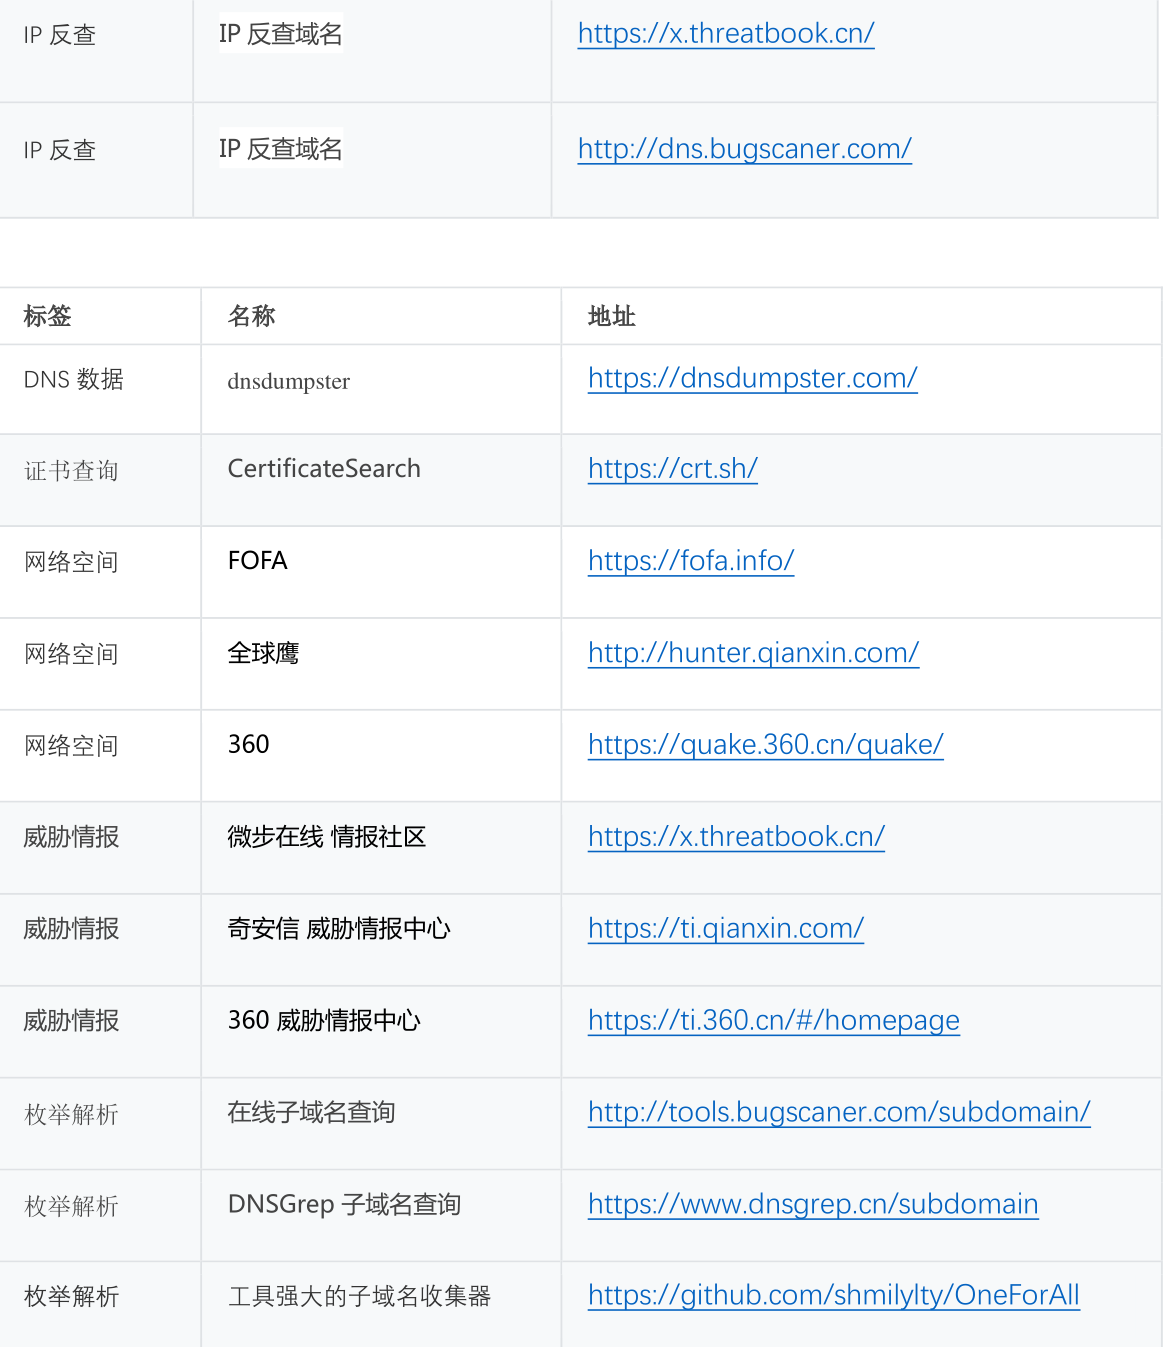Viewport: 1165px width, 1347px height.
Task: Click the dnsdumpster name cell
Action: point(289,382)
